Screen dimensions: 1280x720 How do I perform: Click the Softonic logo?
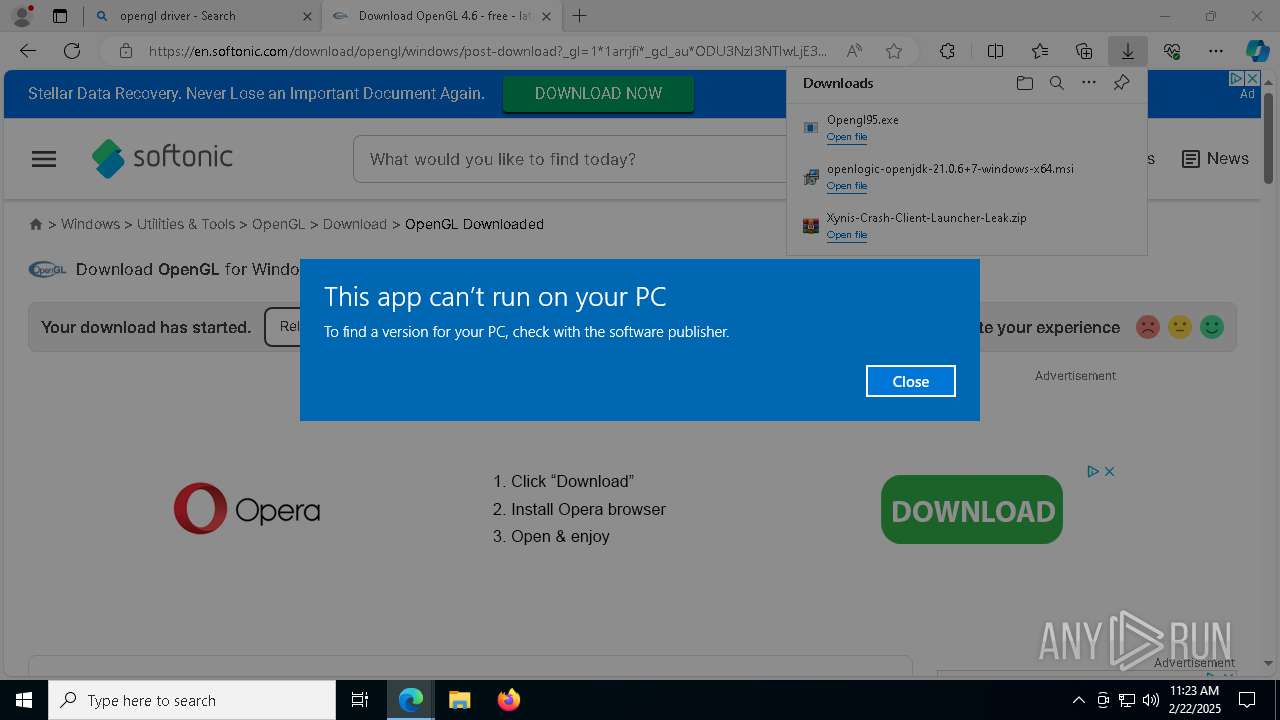tap(163, 158)
